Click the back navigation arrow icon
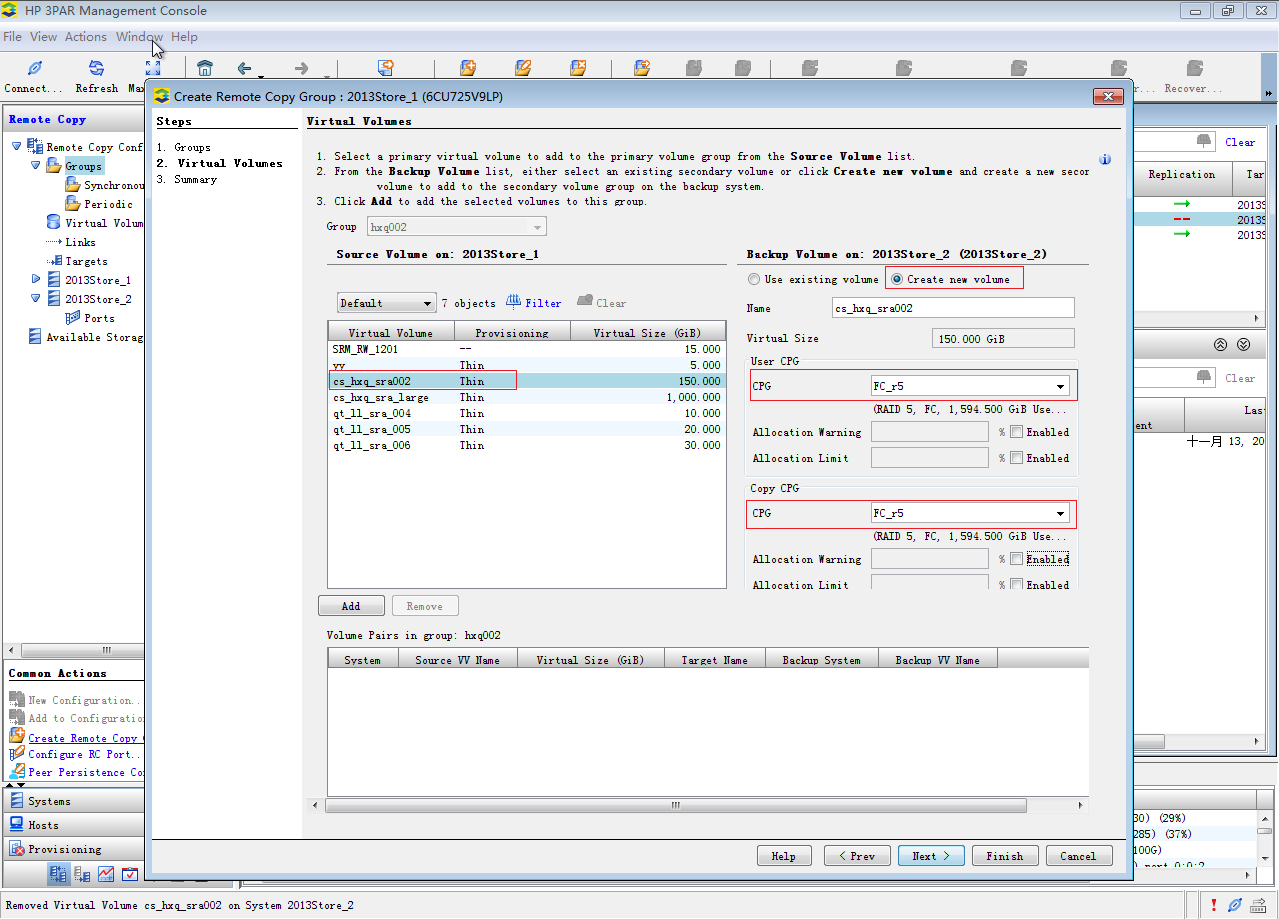The height and width of the screenshot is (919, 1279). (x=246, y=70)
